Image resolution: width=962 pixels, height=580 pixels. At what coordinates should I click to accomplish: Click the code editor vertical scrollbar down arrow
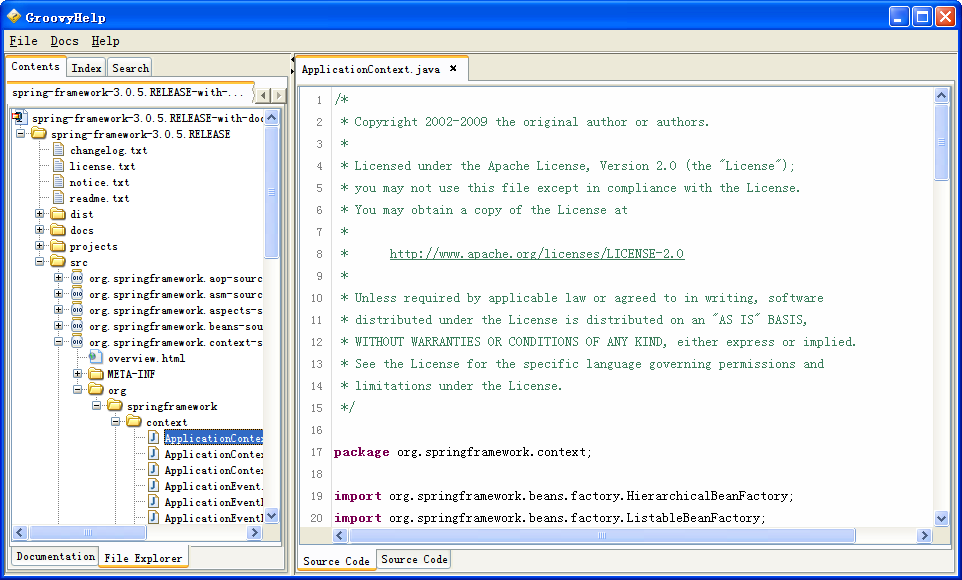click(941, 518)
